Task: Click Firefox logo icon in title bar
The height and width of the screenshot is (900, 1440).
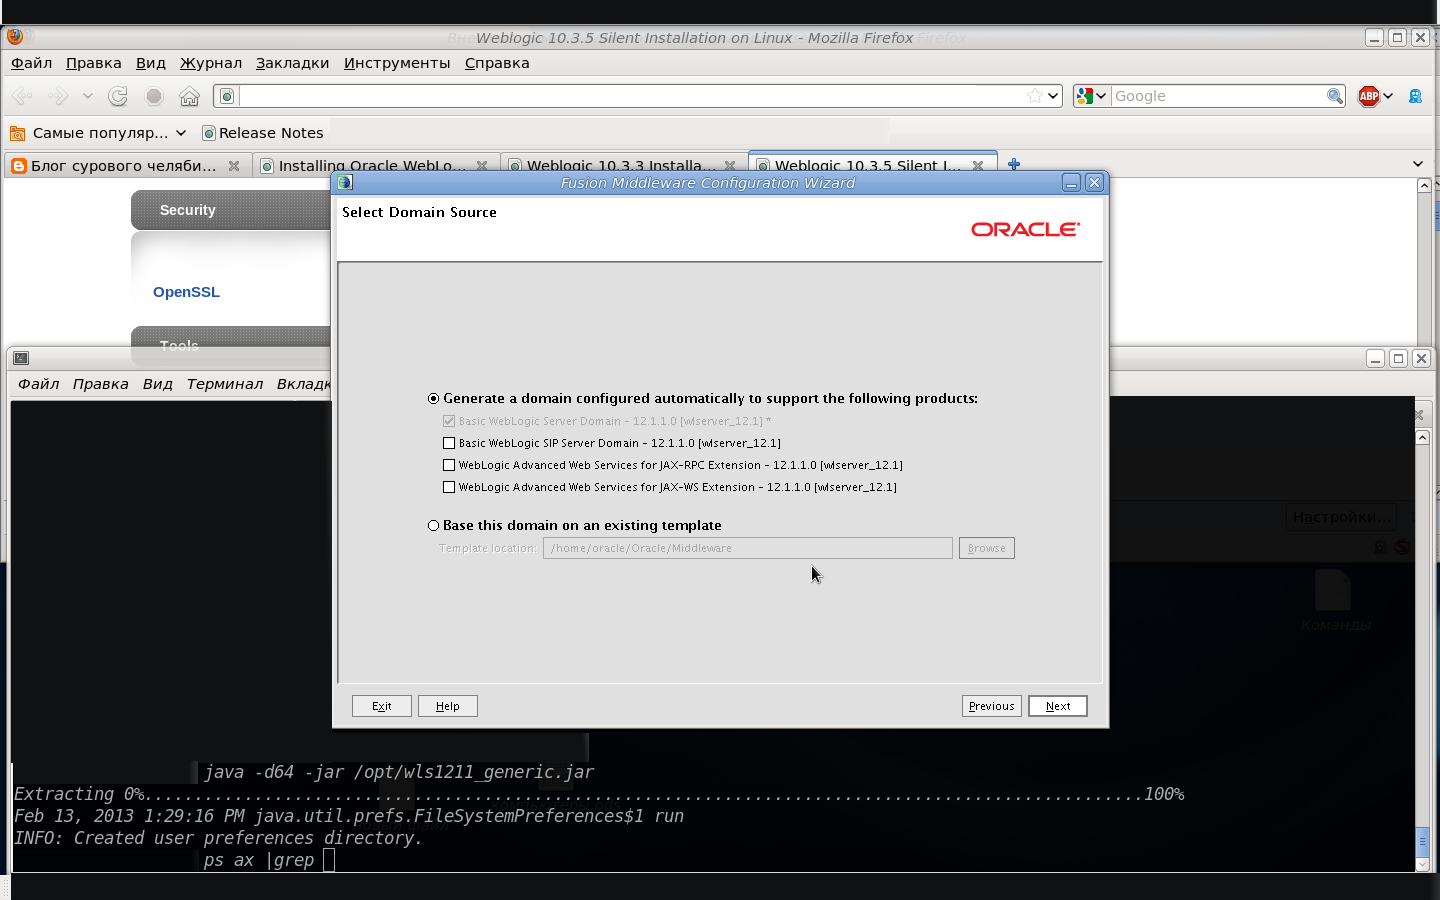Action: click(15, 37)
